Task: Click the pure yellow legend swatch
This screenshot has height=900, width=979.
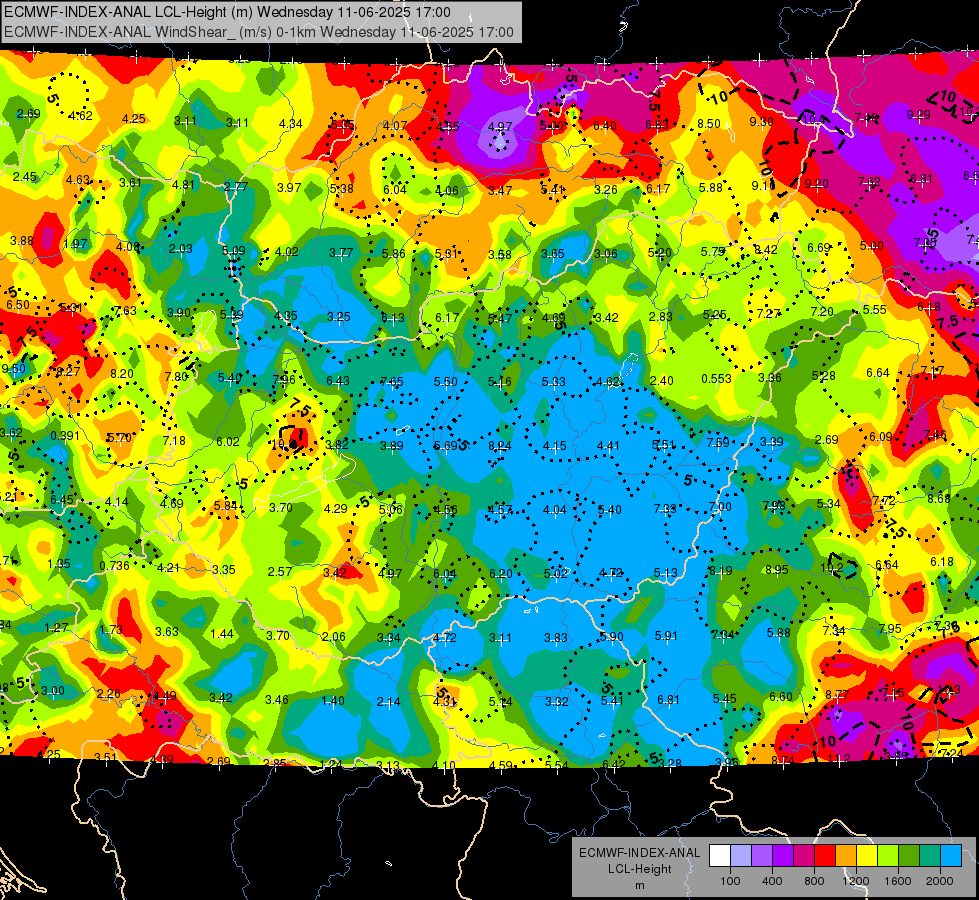Action: click(867, 856)
